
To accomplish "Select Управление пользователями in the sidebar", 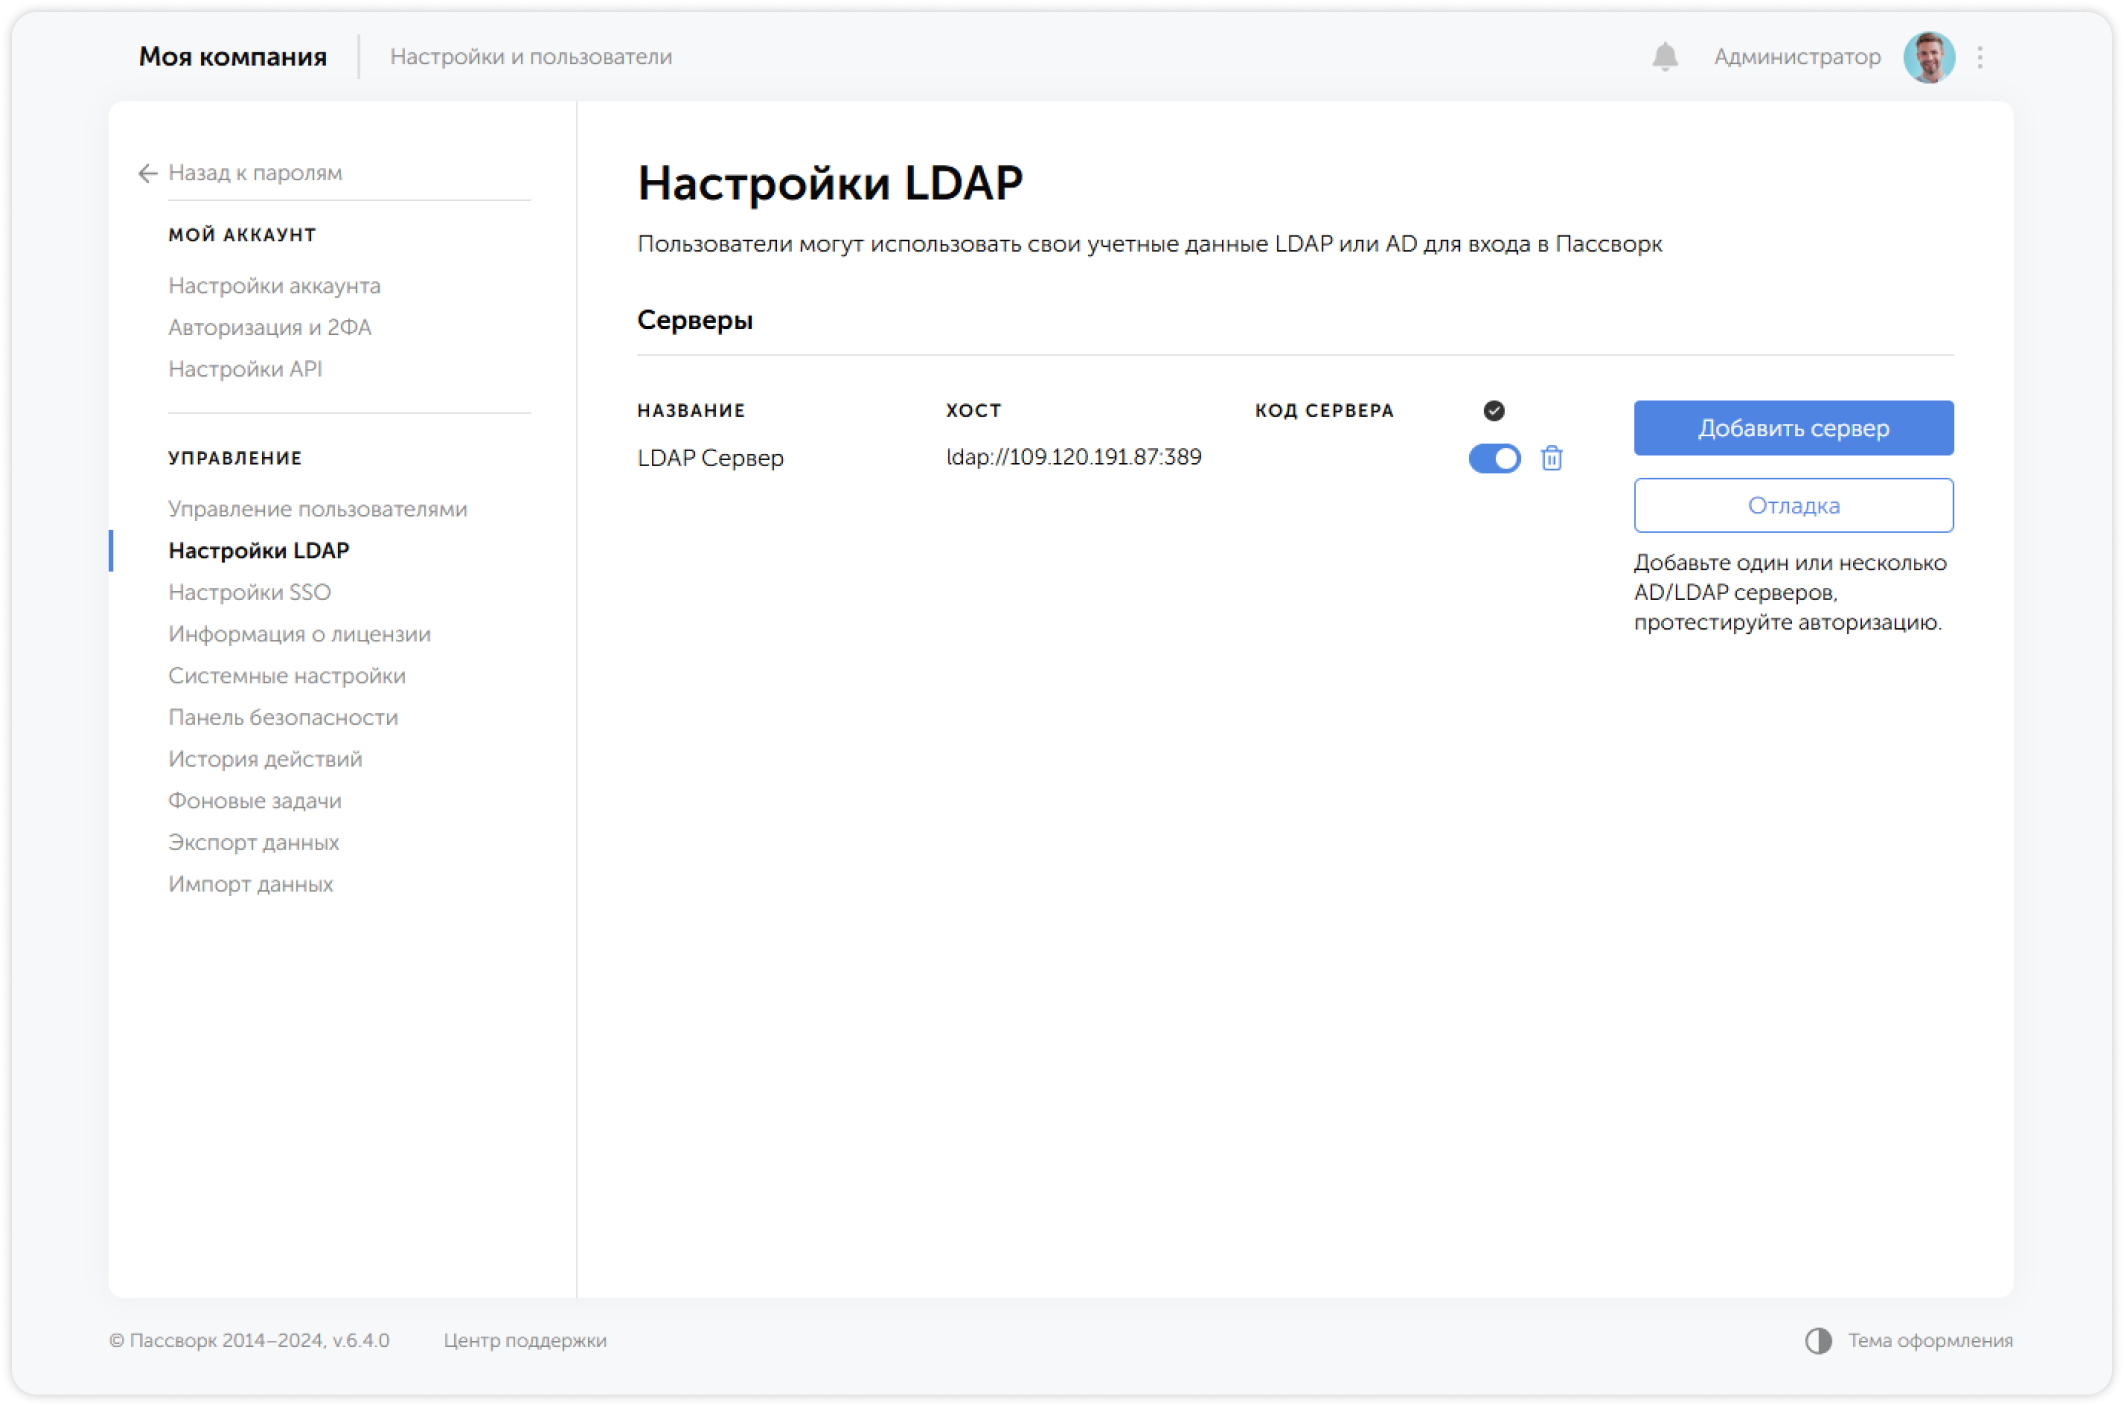I will pyautogui.click(x=318, y=508).
